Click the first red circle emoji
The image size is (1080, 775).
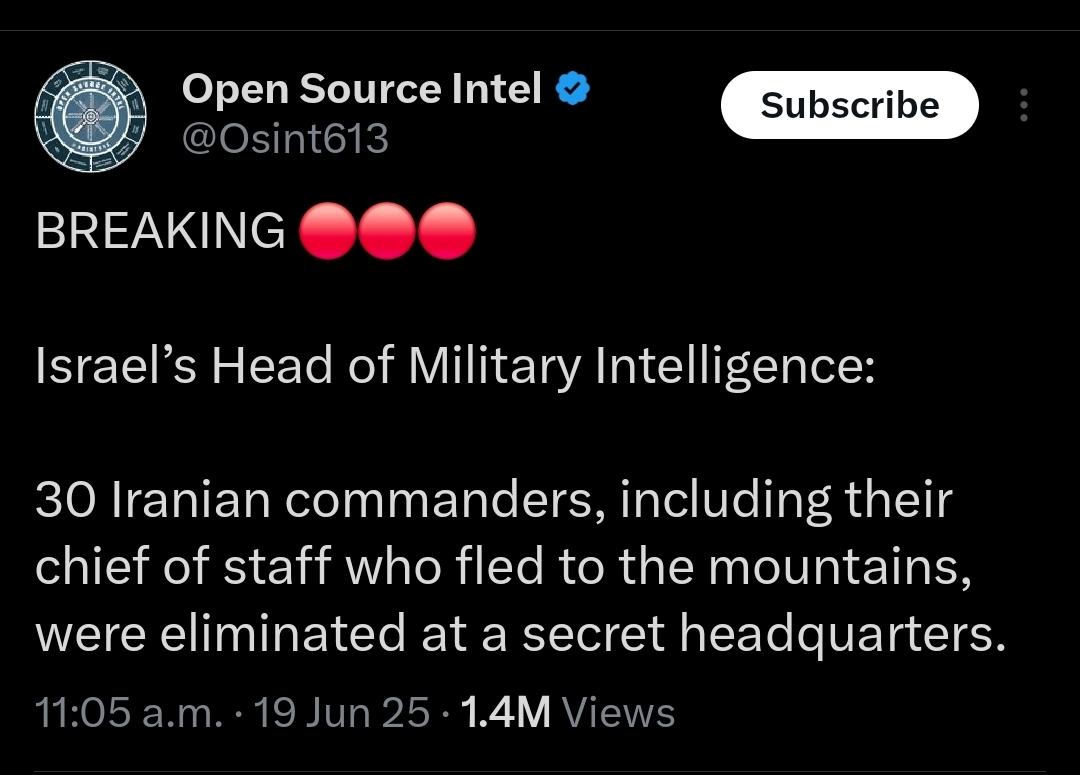point(328,231)
